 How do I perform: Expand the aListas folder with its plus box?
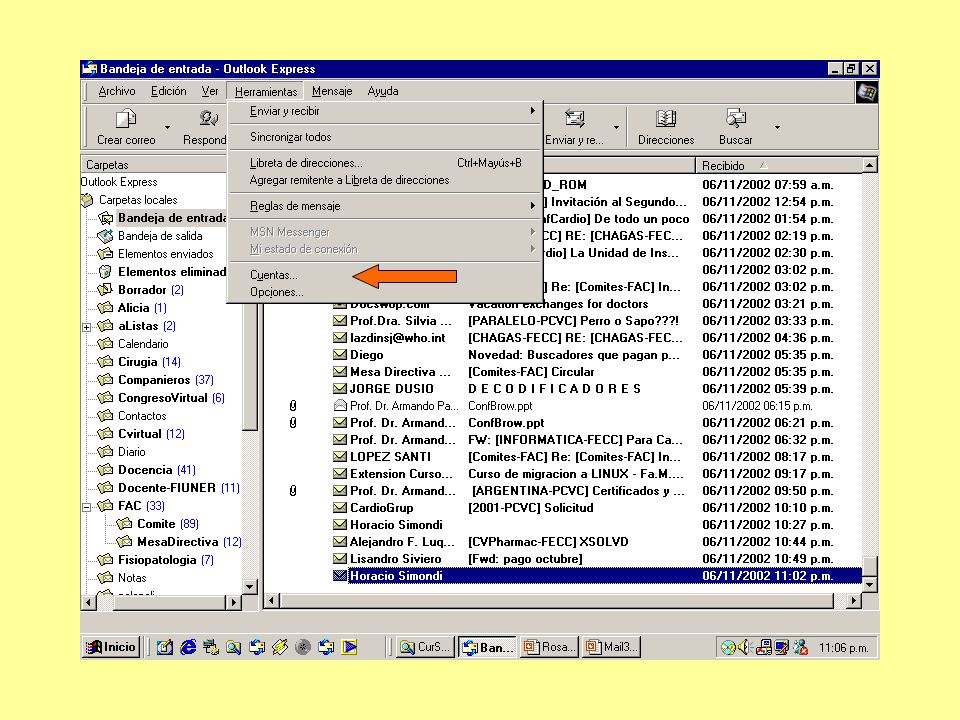(x=87, y=327)
